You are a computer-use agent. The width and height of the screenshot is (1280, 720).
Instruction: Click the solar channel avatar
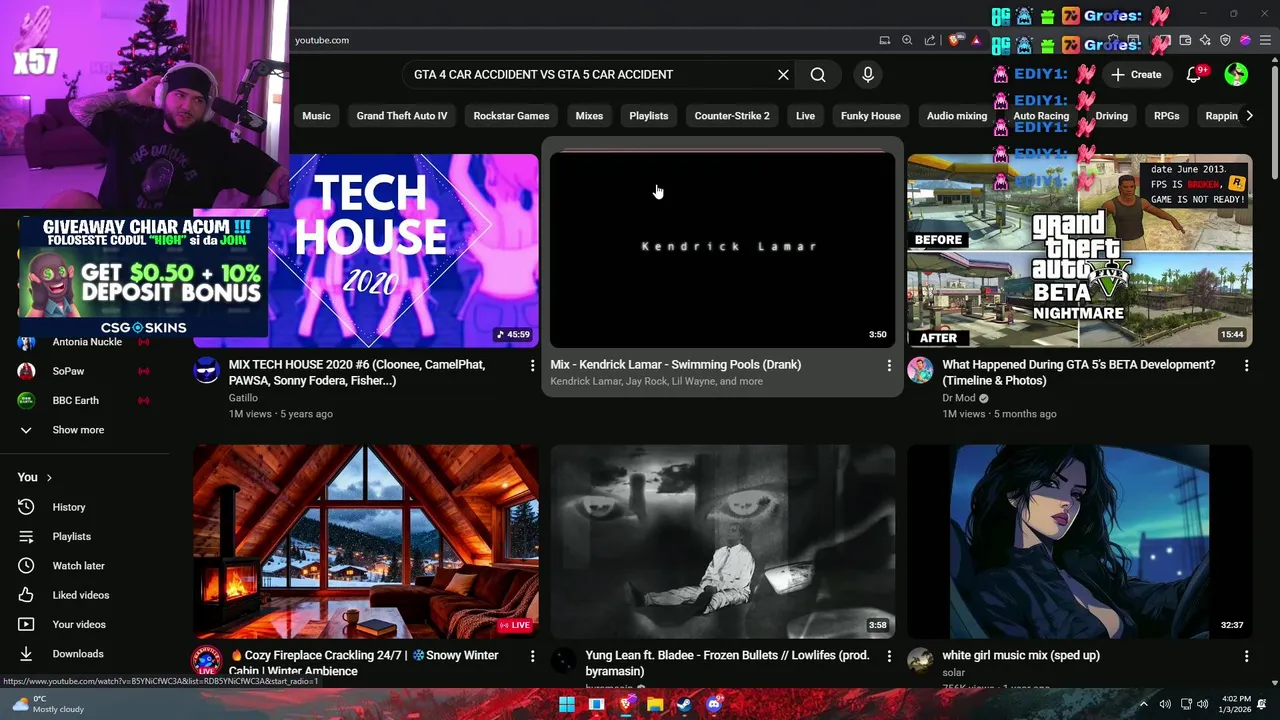click(x=920, y=661)
